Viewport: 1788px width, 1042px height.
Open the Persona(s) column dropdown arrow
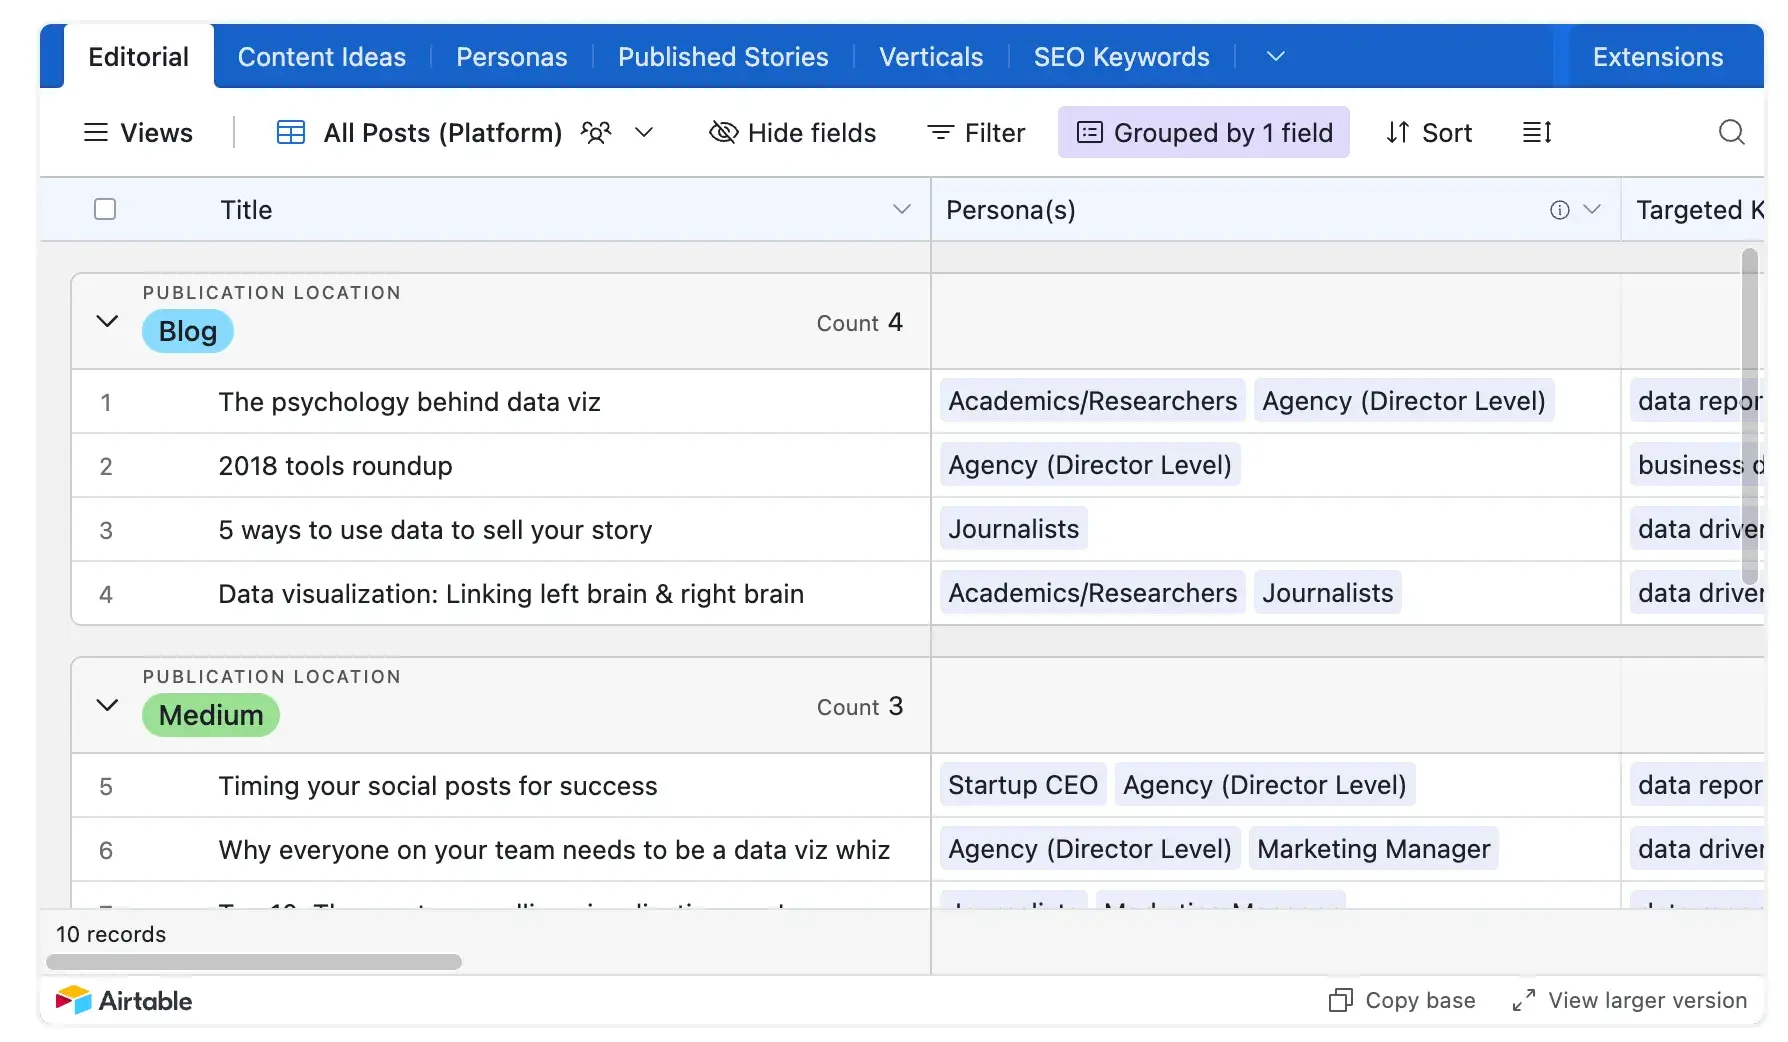1592,209
